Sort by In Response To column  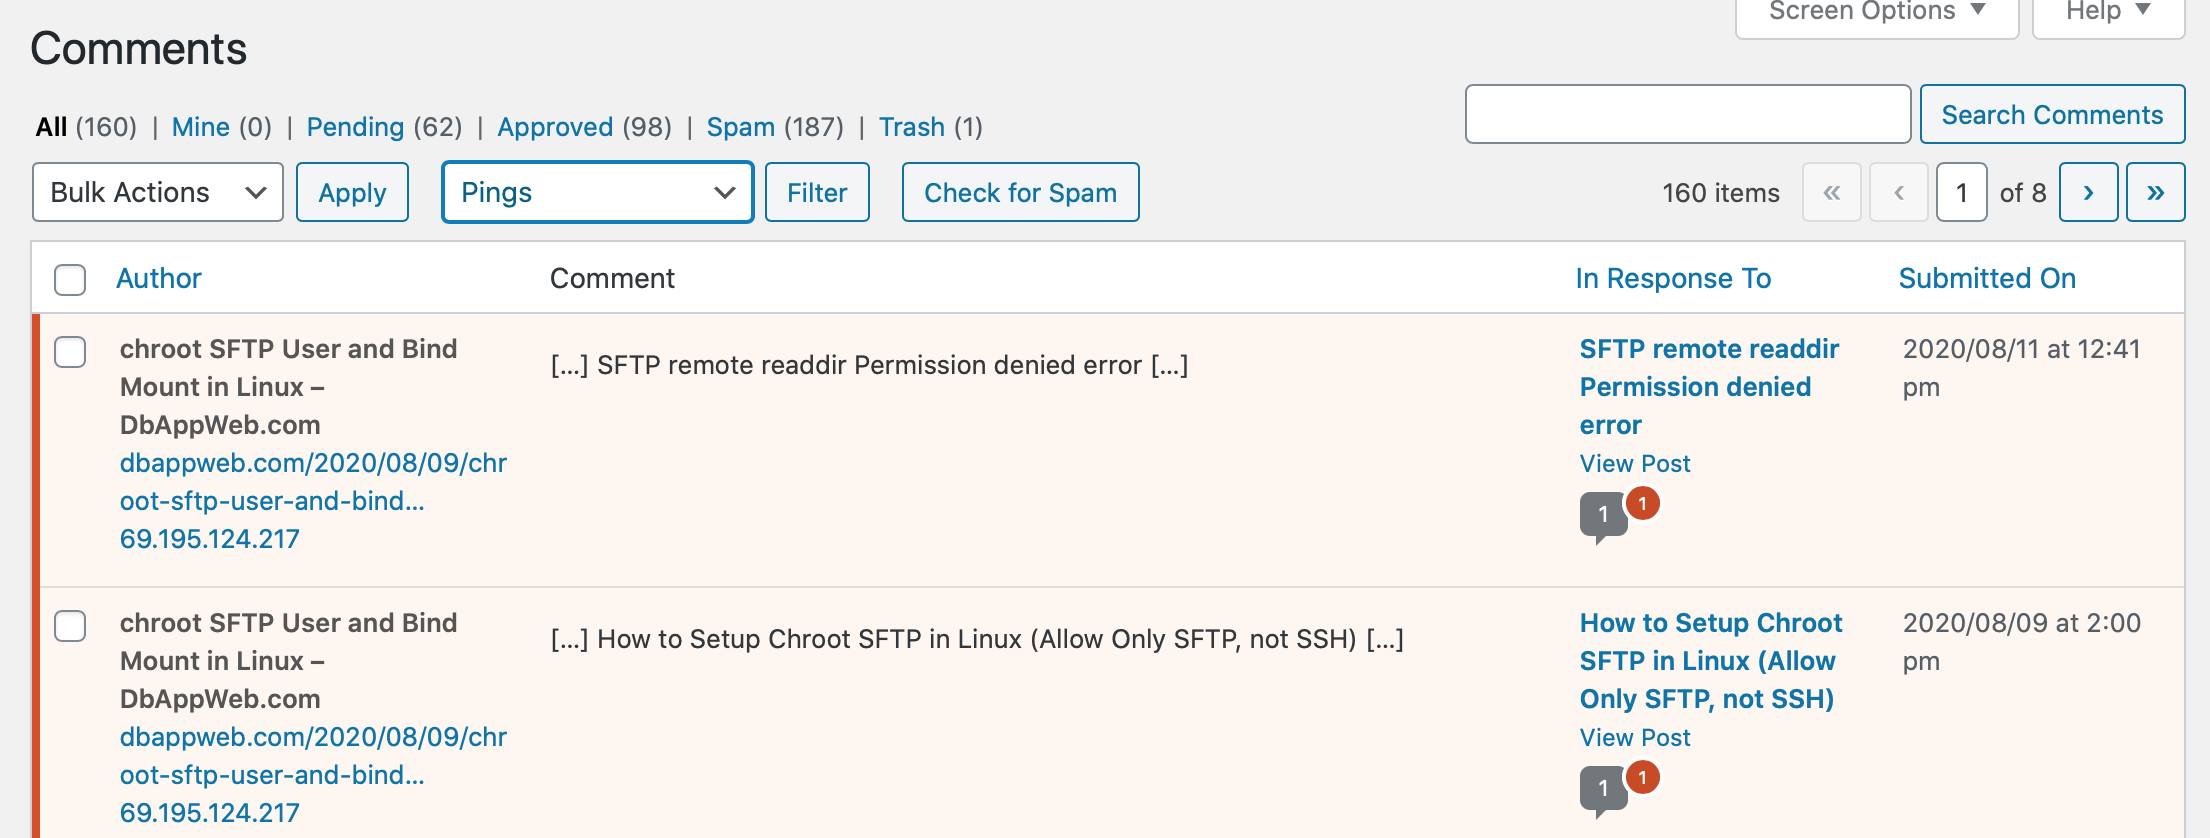click(1673, 278)
